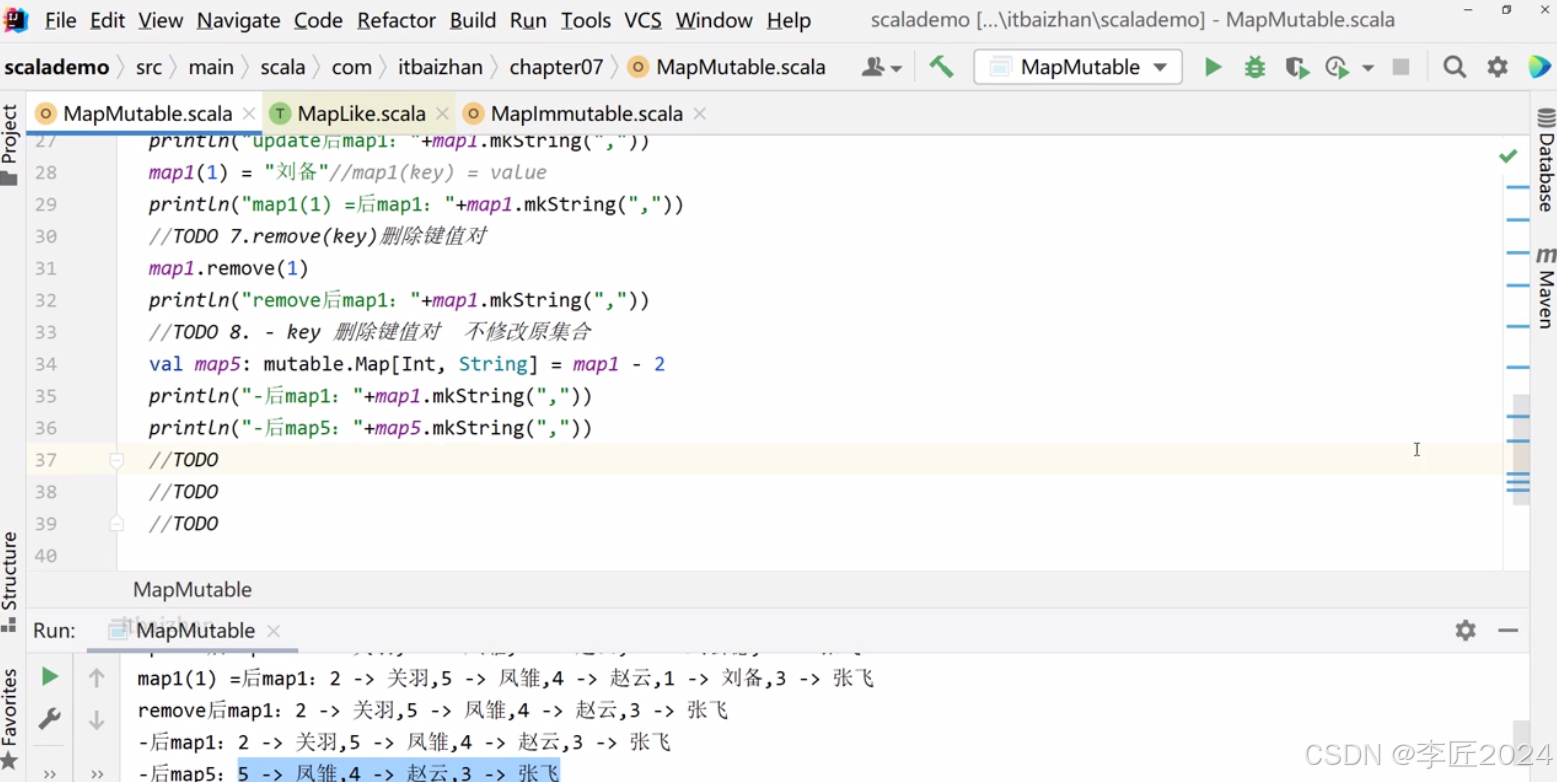The width and height of the screenshot is (1557, 782).
Task: Click the src breadcrumb
Action: (149, 67)
